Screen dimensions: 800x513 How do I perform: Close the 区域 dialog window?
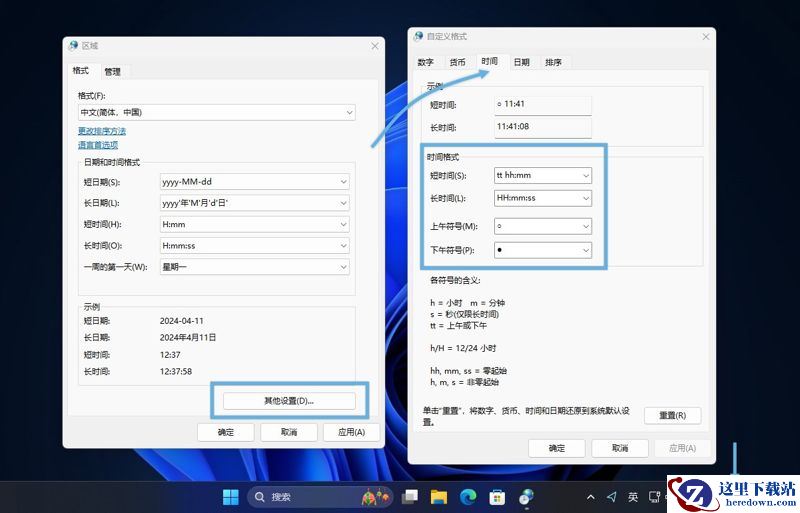click(x=375, y=46)
